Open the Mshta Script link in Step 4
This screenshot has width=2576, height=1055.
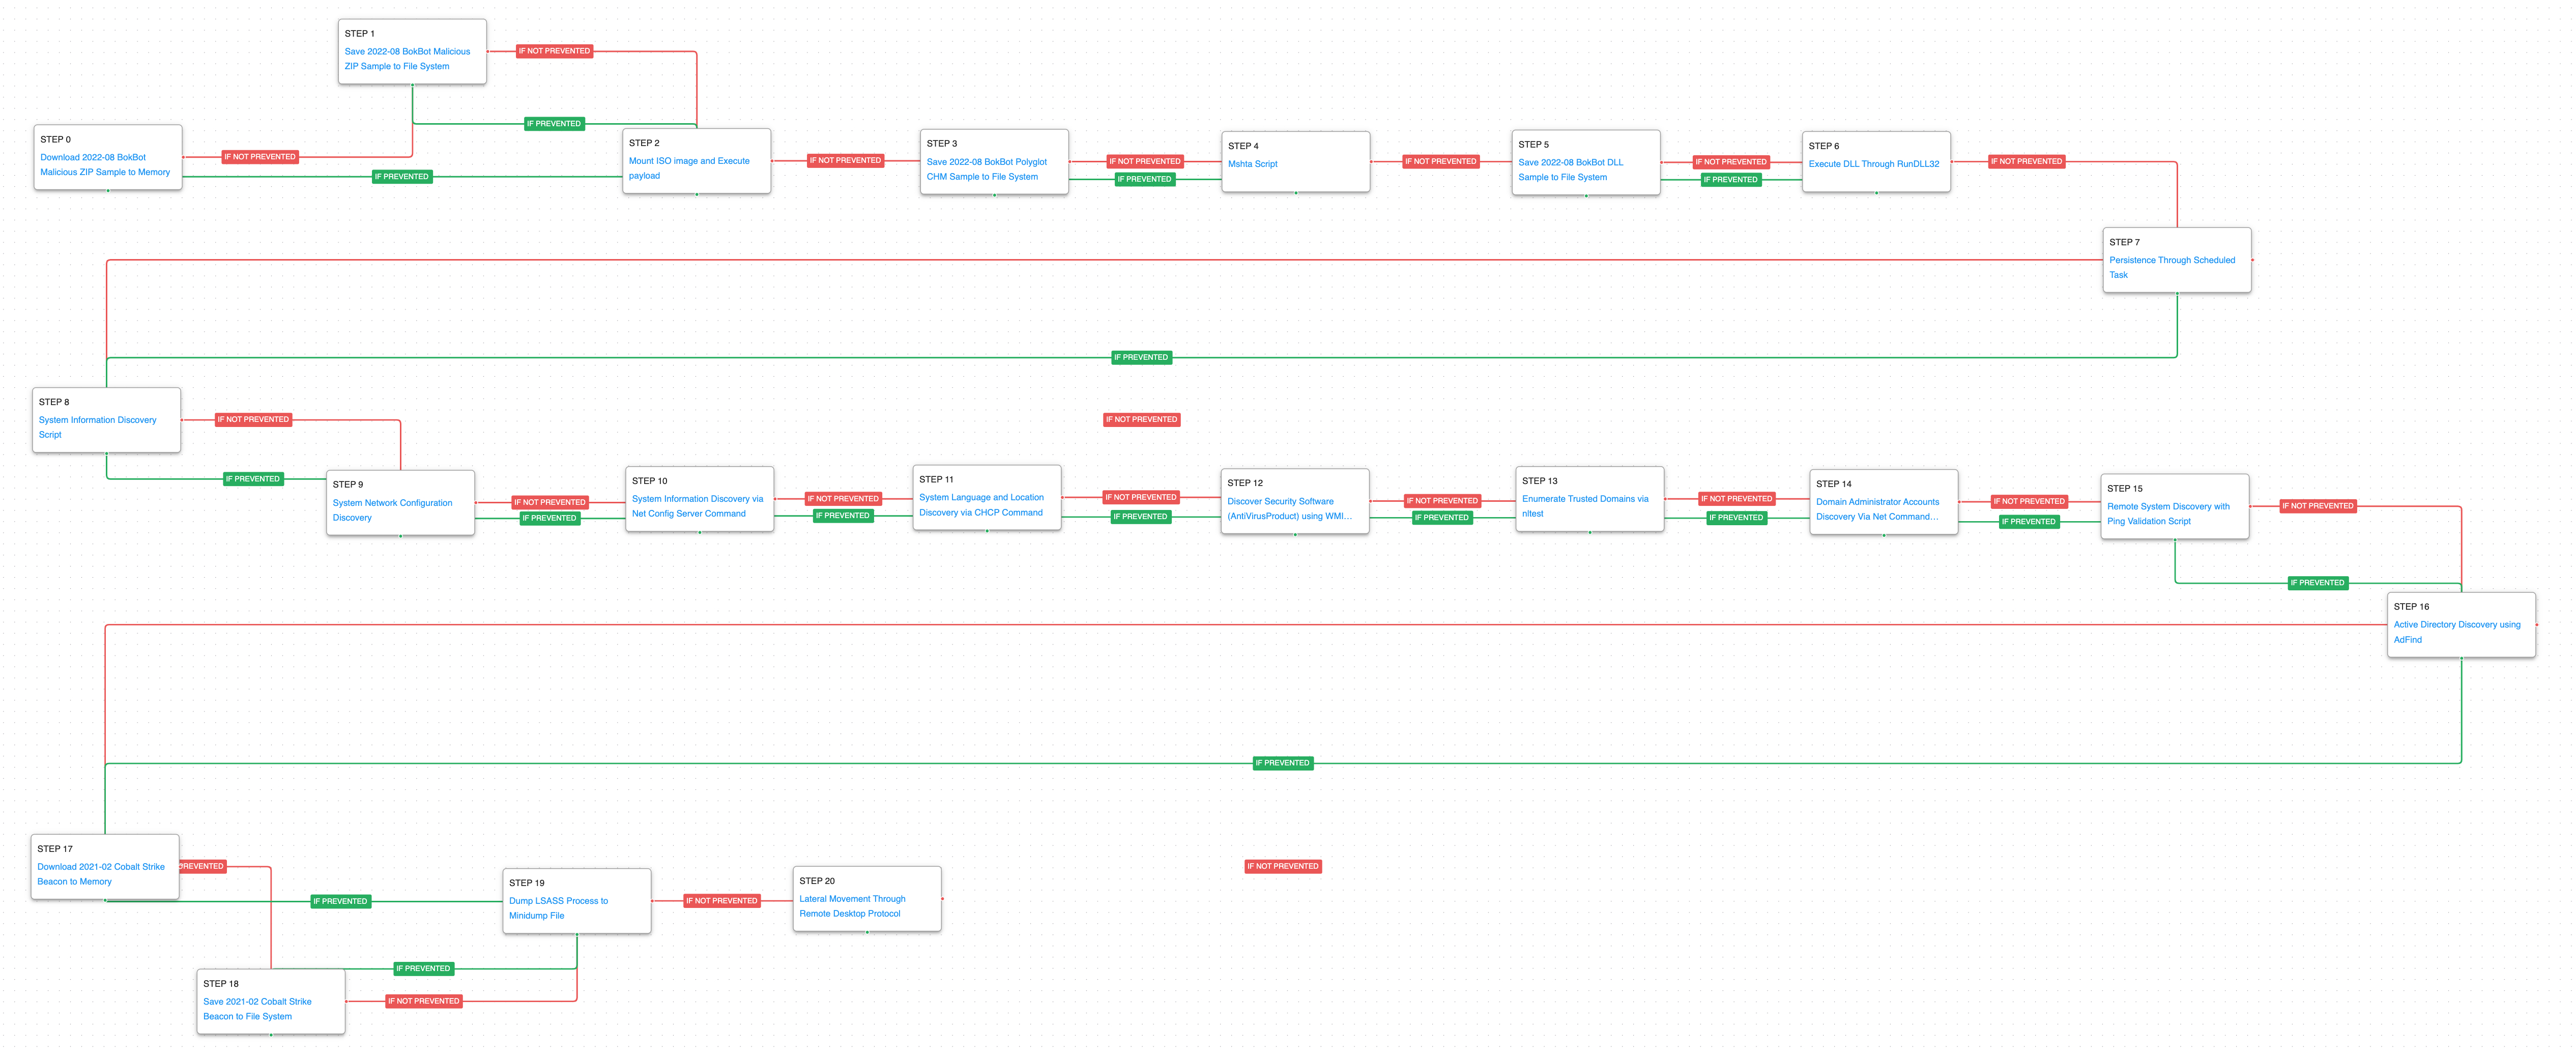(x=1252, y=164)
